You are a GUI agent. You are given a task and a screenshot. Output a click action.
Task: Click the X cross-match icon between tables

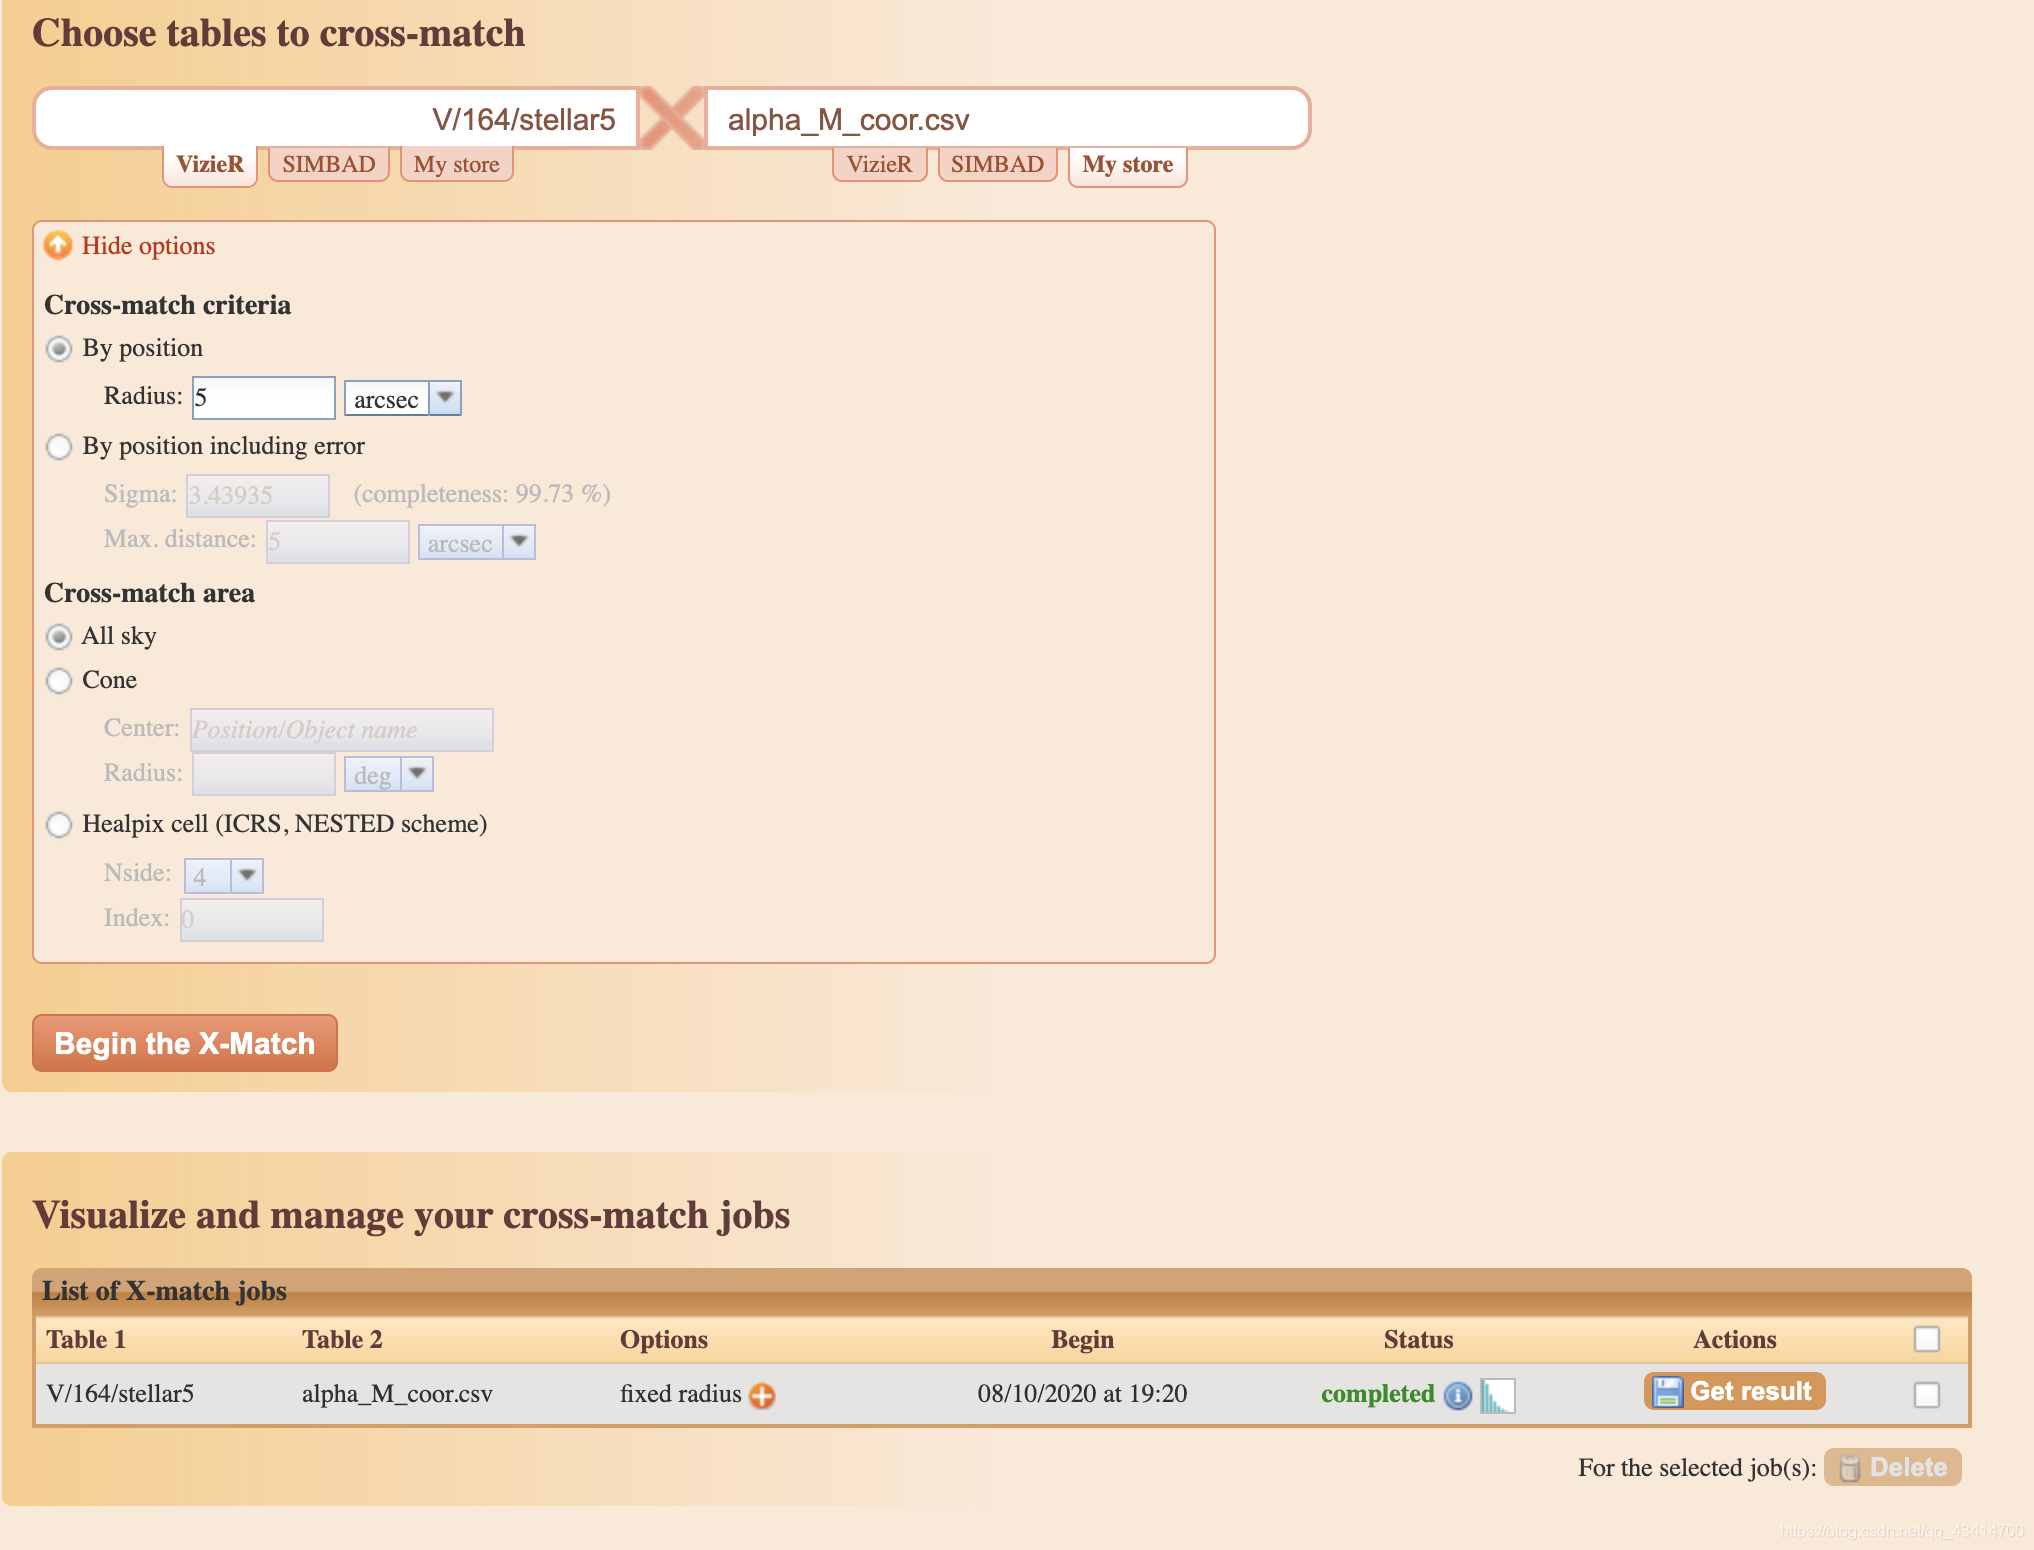tap(672, 118)
